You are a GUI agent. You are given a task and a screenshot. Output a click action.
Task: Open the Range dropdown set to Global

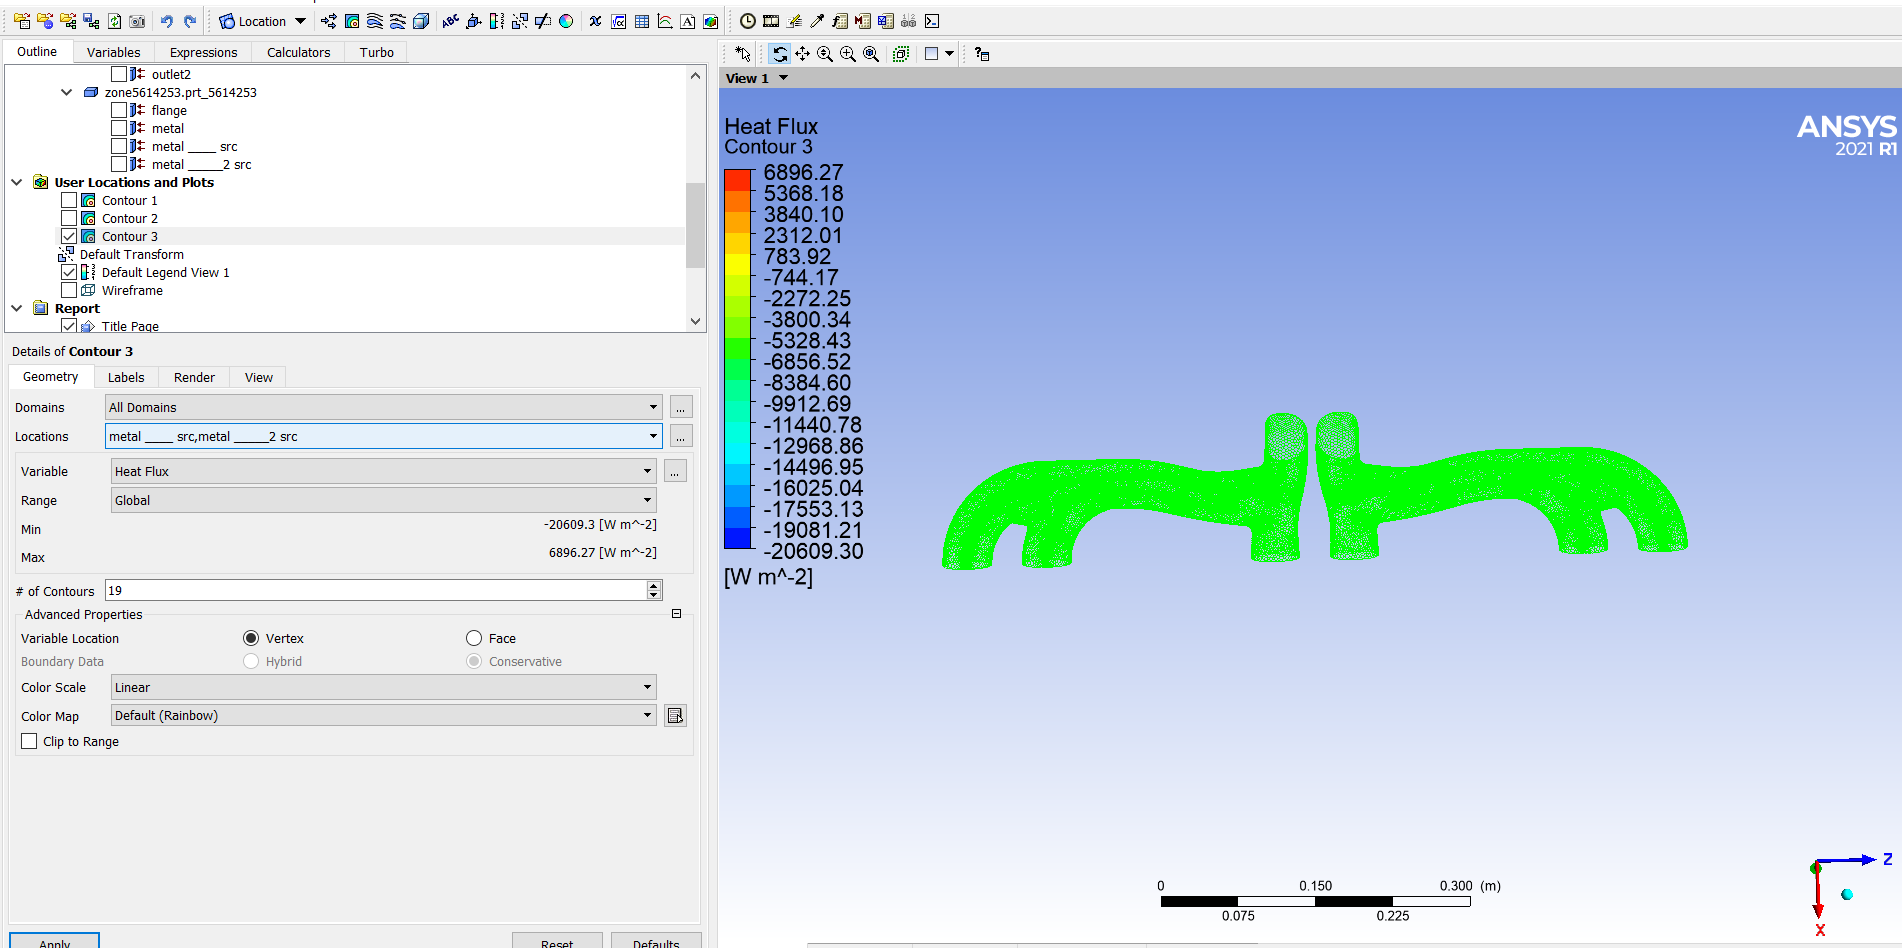pos(384,501)
